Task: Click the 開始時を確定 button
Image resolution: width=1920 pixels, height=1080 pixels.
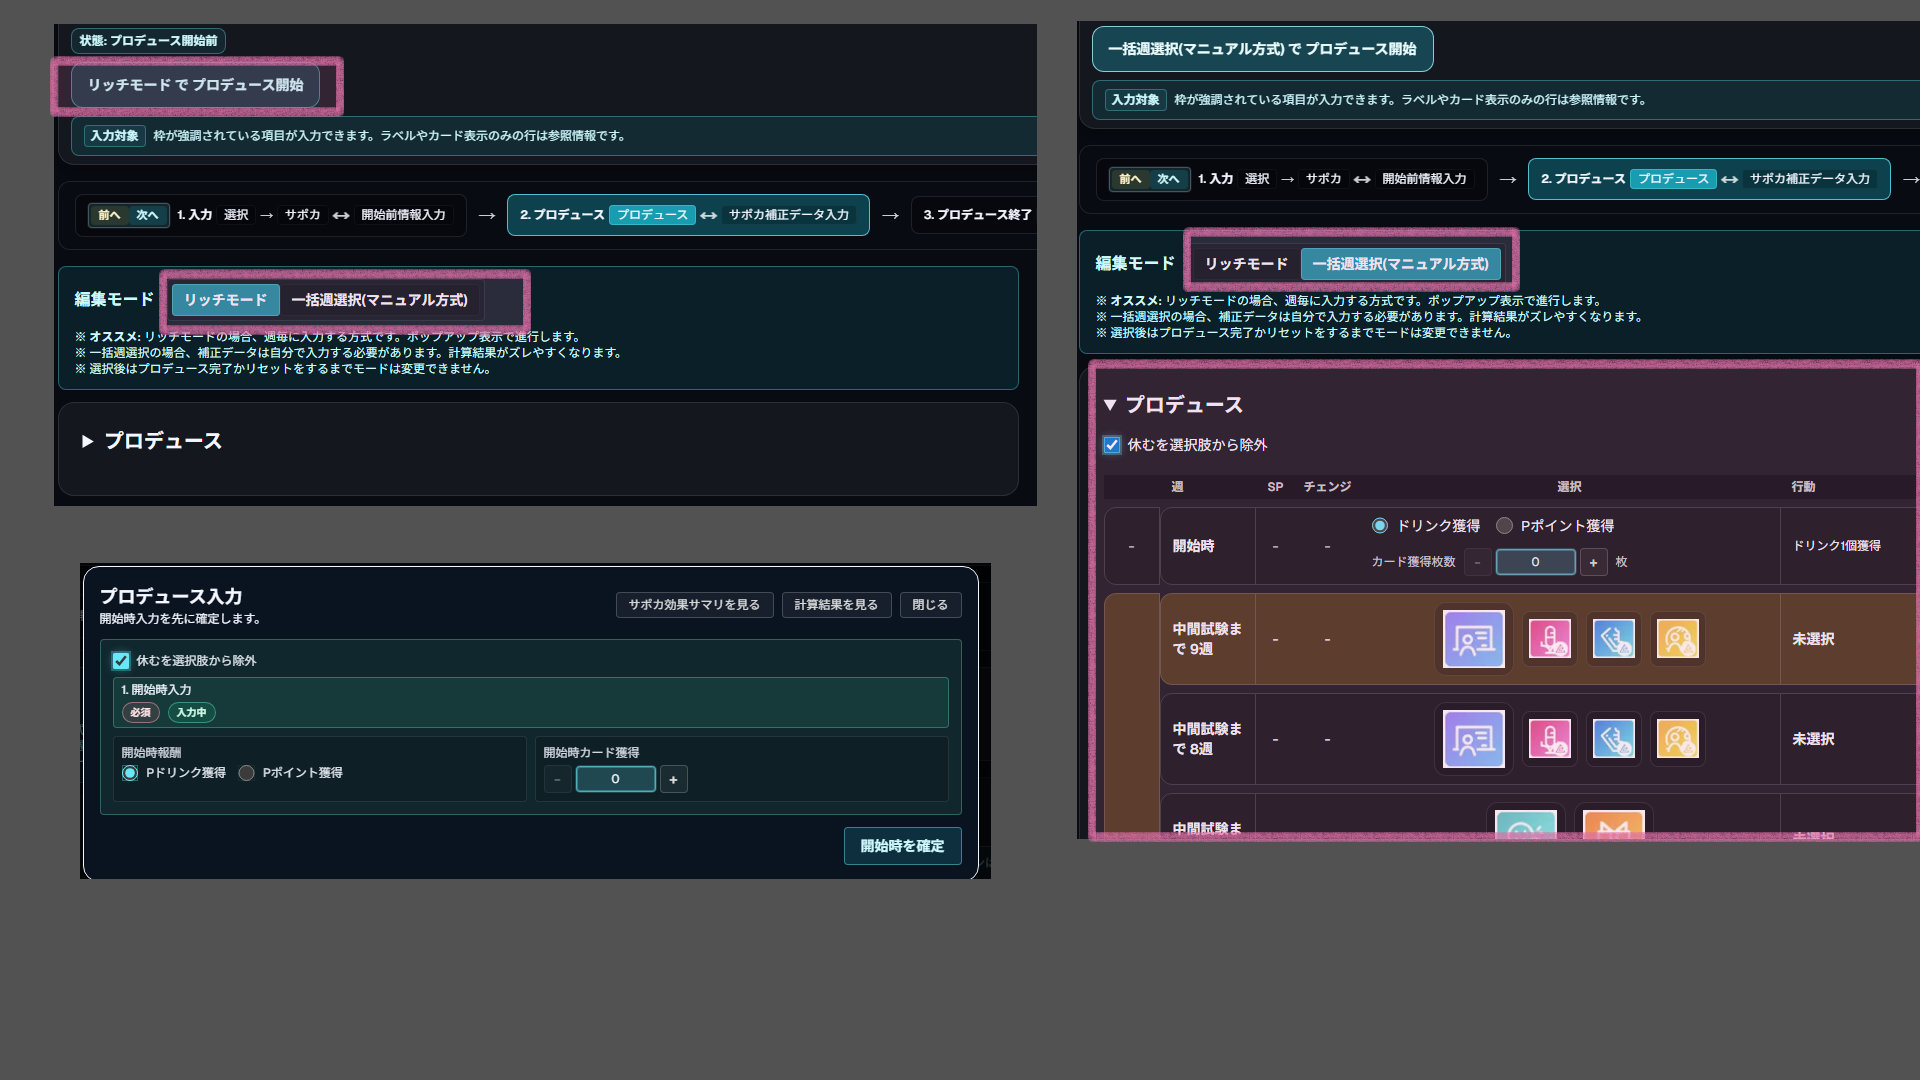Action: (x=902, y=846)
